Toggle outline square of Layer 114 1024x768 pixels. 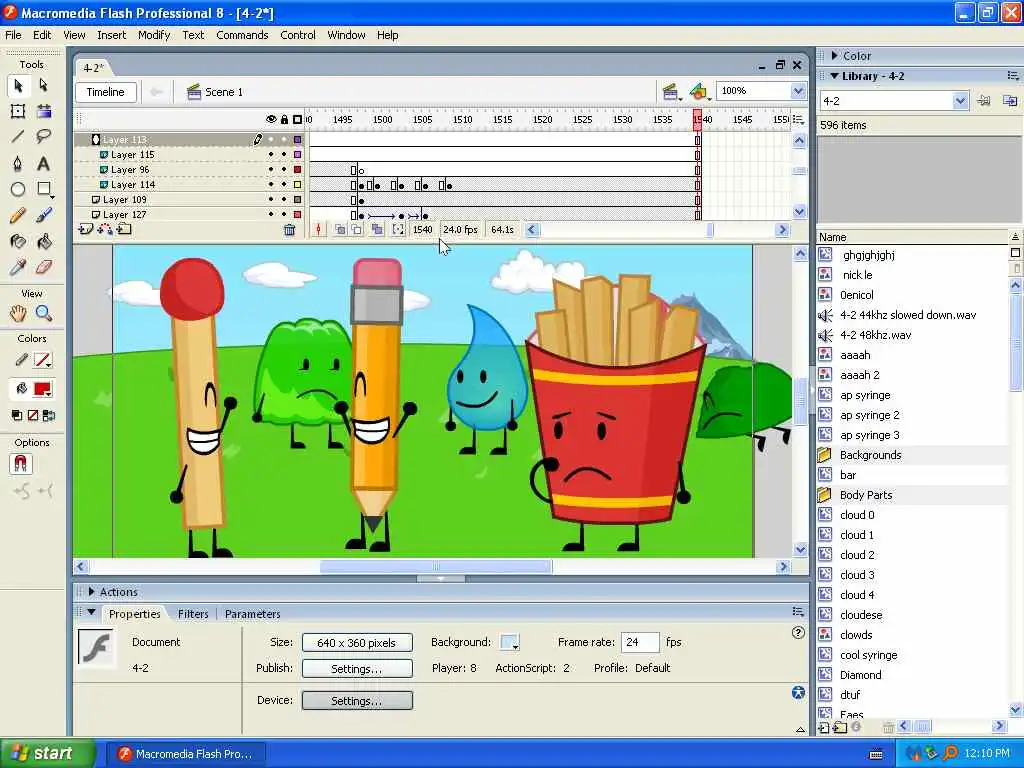pyautogui.click(x=297, y=185)
